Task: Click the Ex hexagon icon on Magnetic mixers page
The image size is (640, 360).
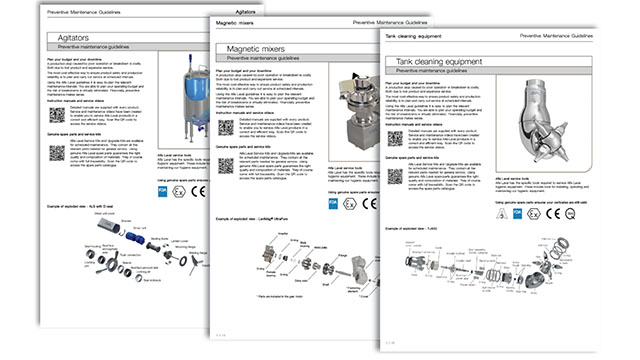Action: 349,204
